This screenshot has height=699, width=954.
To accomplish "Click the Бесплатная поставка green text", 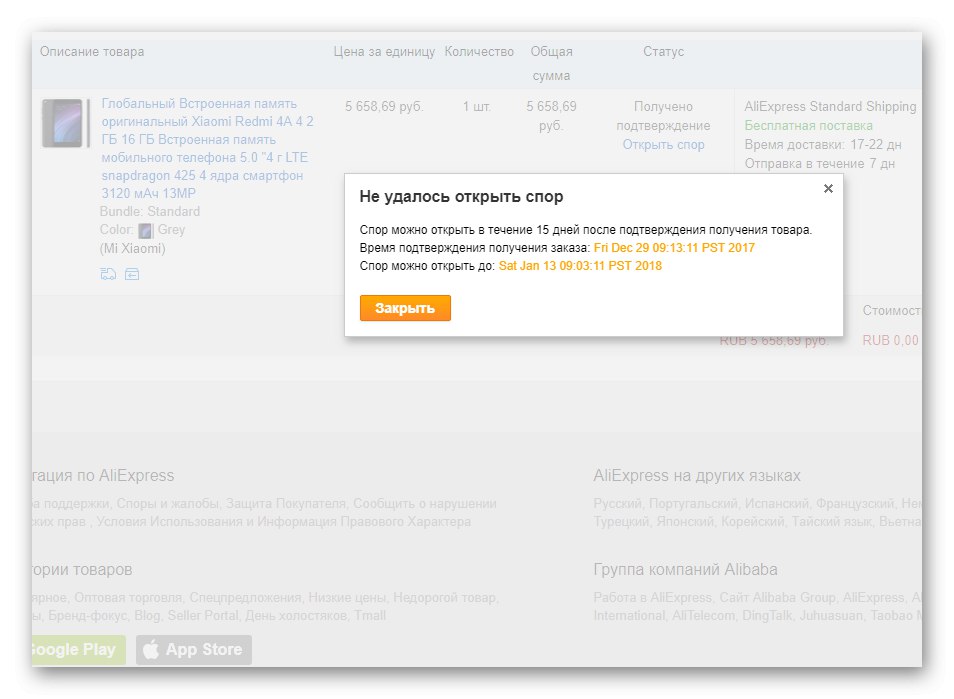I will pos(808,126).
